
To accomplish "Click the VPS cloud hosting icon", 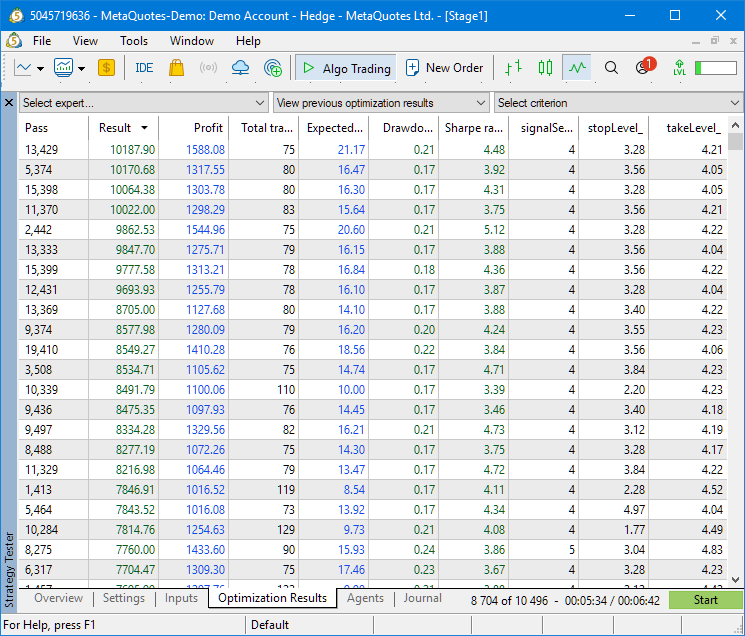I will point(240,68).
